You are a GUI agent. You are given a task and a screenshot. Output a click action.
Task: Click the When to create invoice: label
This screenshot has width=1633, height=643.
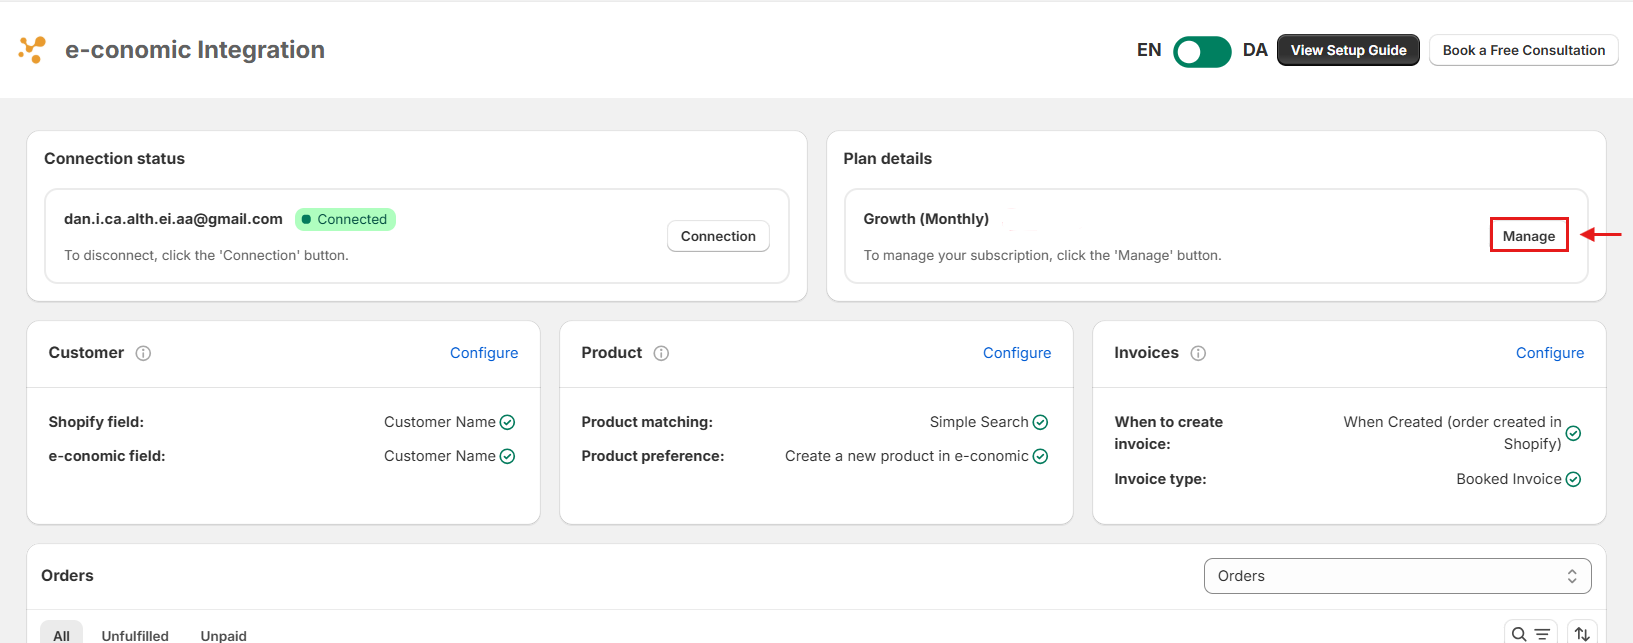tap(1168, 433)
